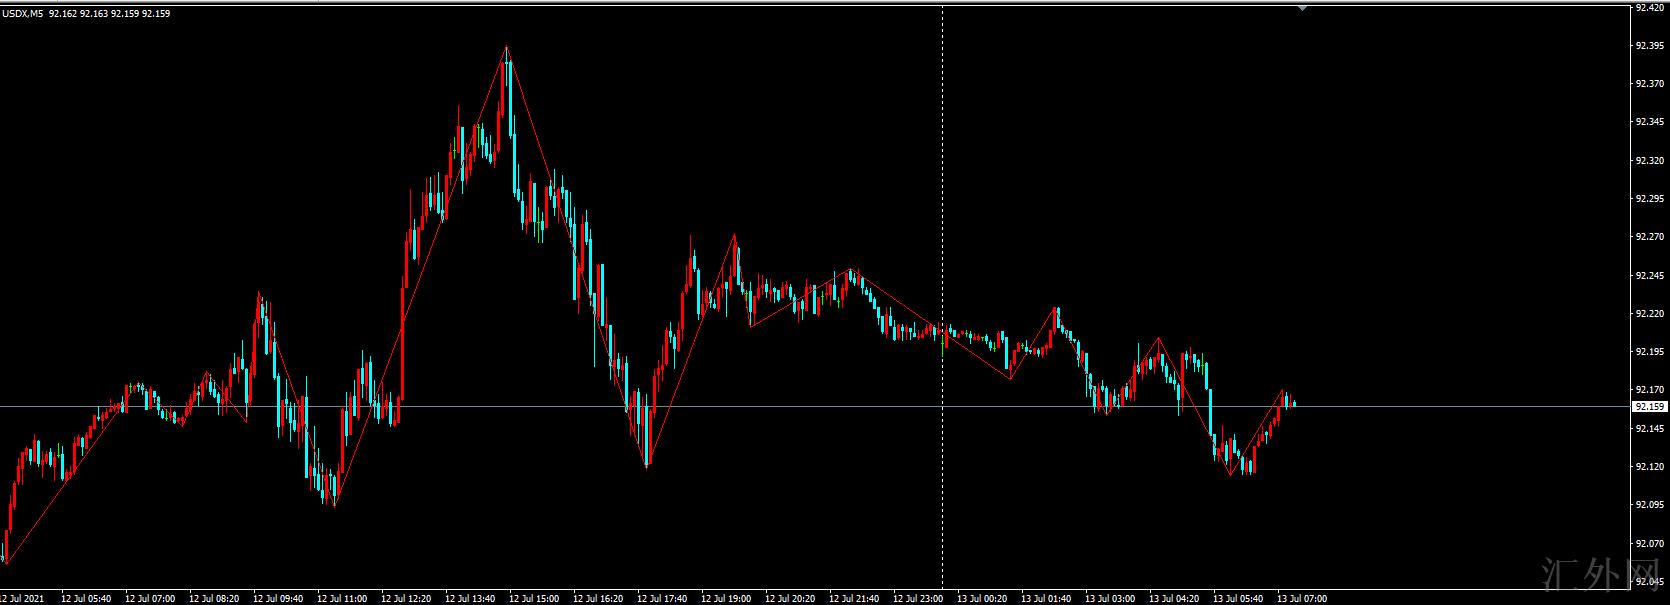Select the current price label 92.159
Screen dimensions: 1670x605
tap(1650, 407)
